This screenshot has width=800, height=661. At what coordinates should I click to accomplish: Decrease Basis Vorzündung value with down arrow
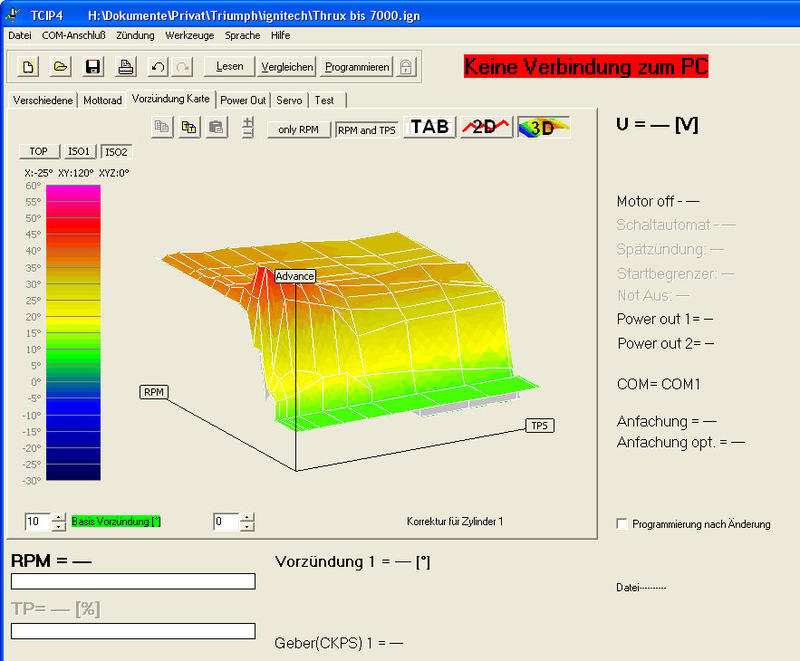(x=59, y=526)
